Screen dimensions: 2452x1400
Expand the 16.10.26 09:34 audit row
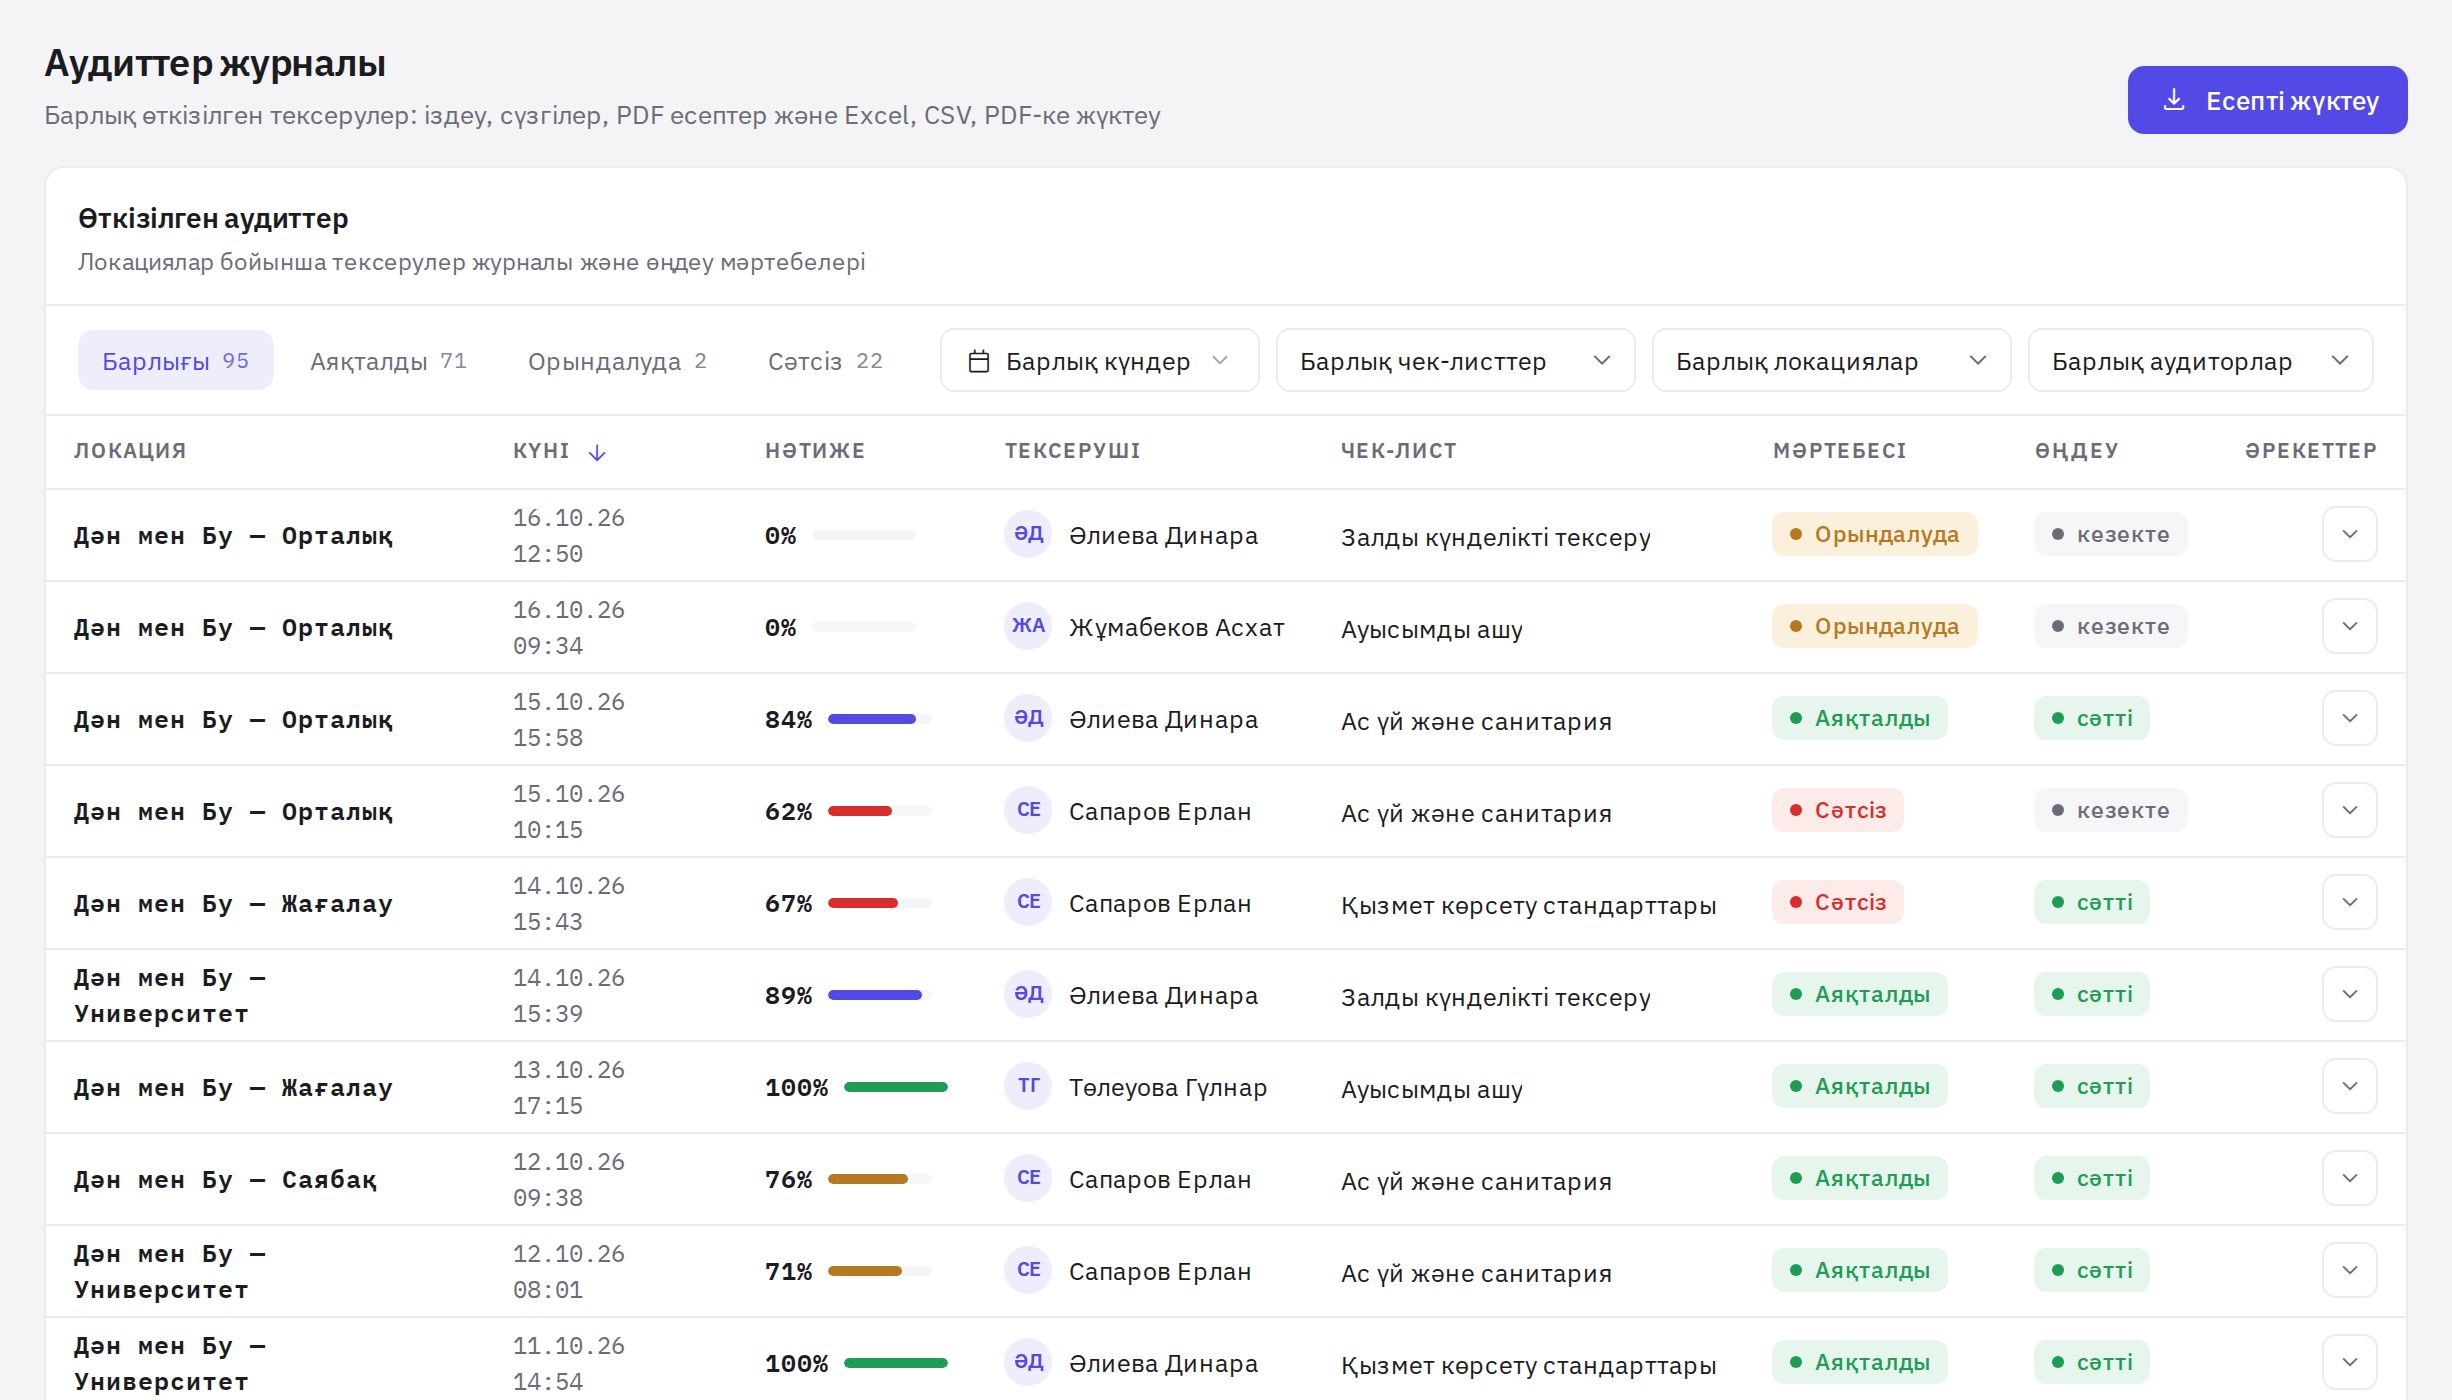pos(2349,626)
